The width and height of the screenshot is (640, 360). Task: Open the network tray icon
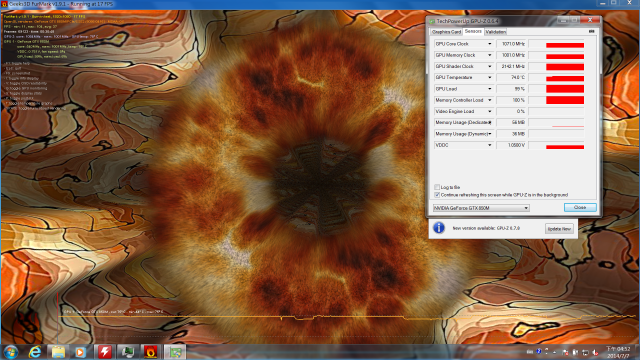[x=585, y=352]
